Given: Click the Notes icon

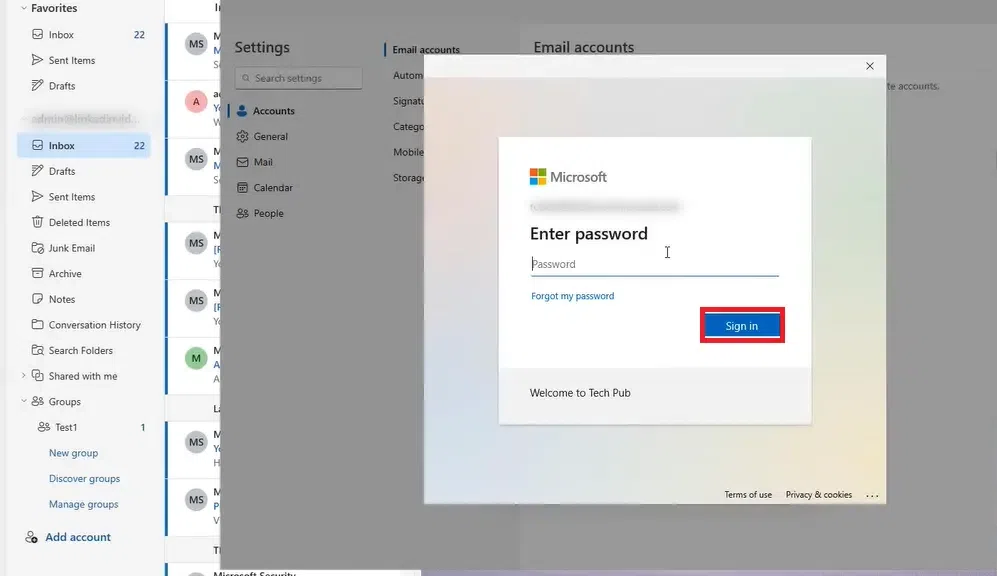Looking at the screenshot, I should pos(38,299).
